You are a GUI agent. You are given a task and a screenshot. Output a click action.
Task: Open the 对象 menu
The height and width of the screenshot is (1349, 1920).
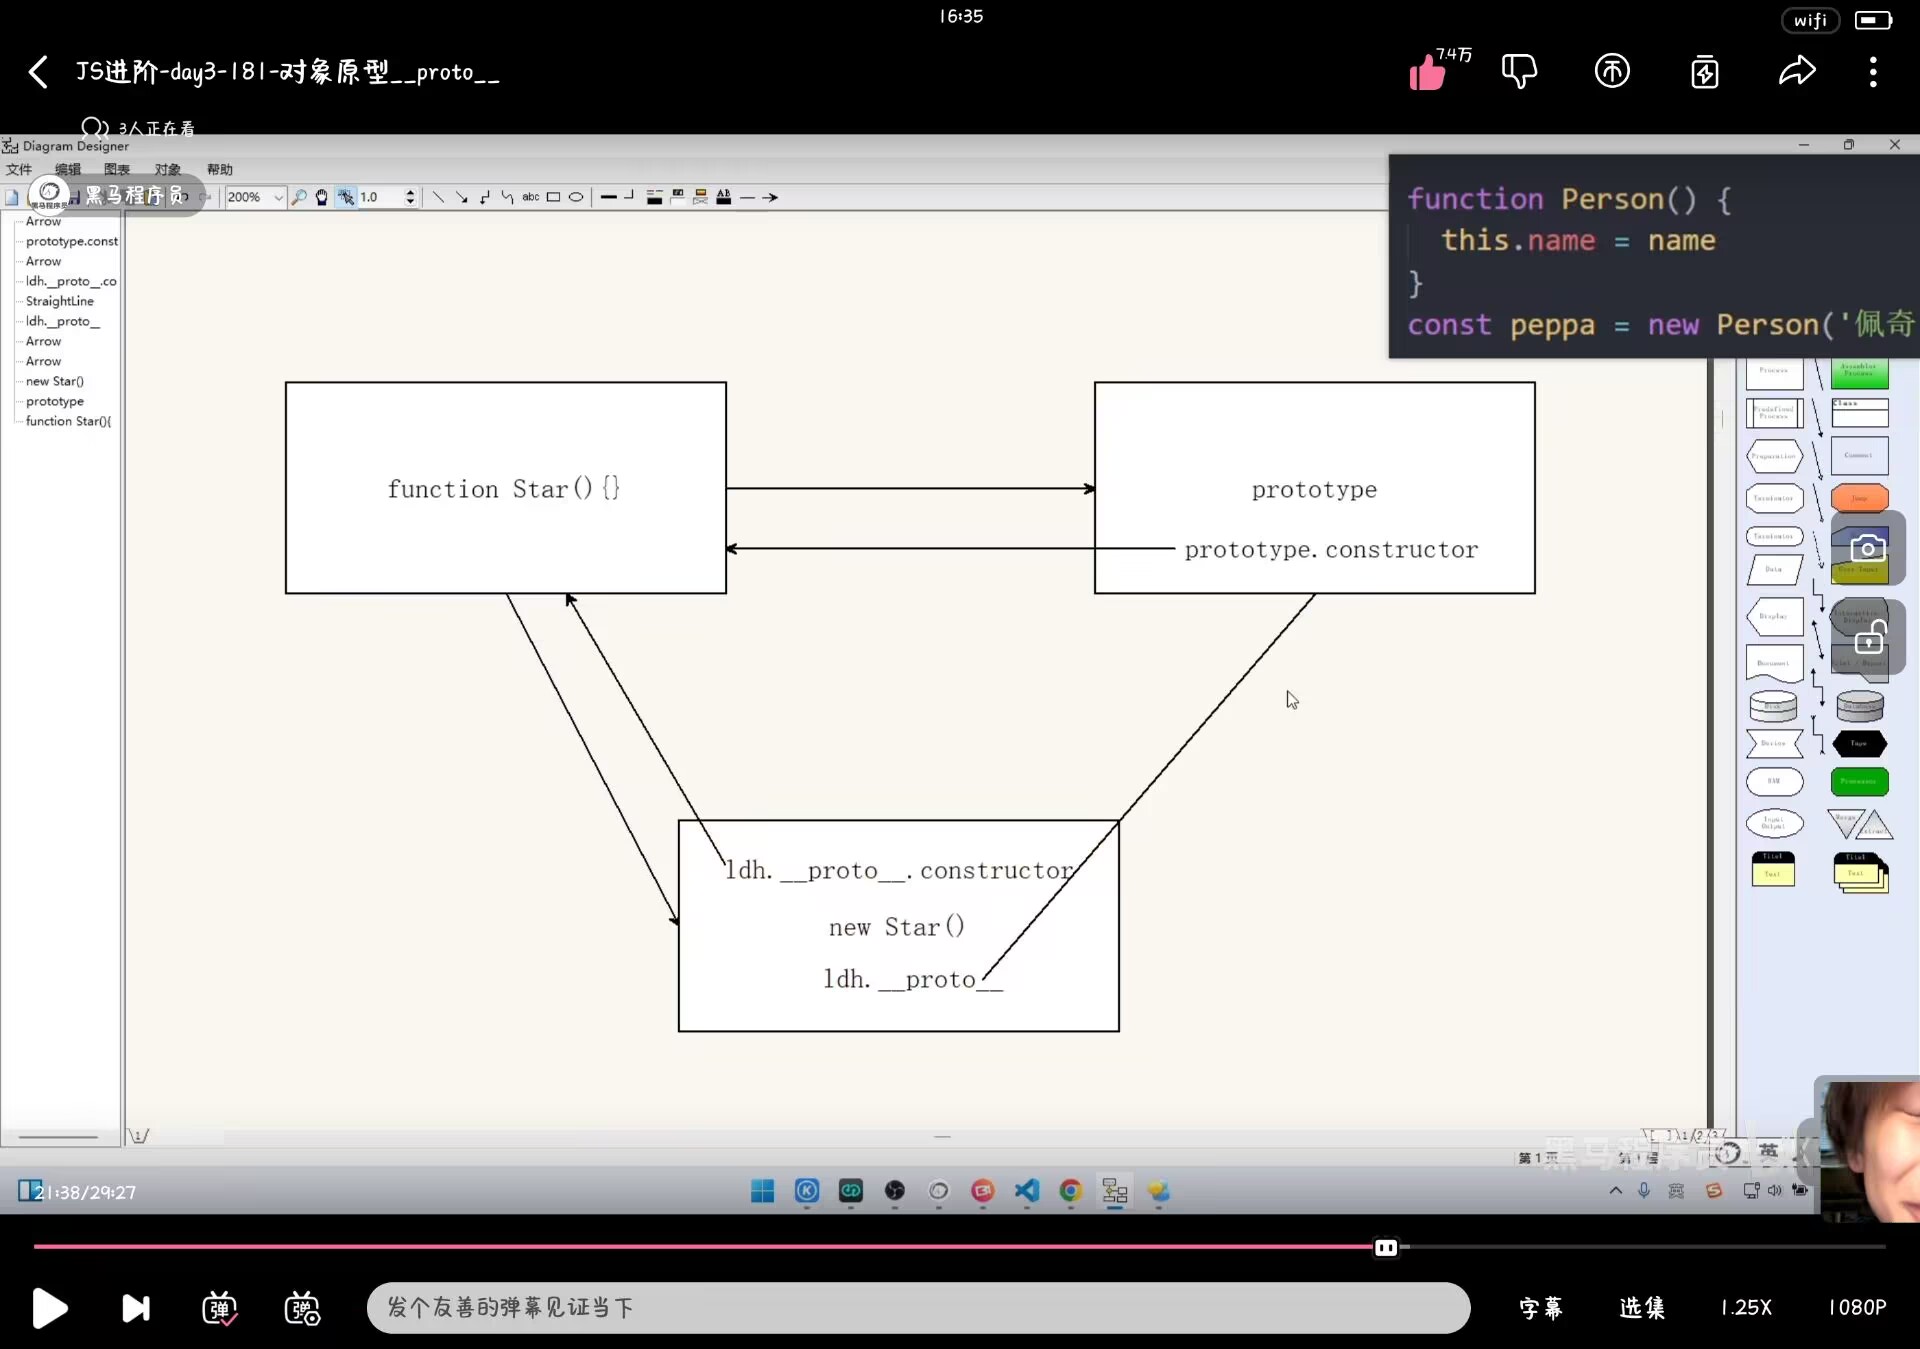[168, 169]
